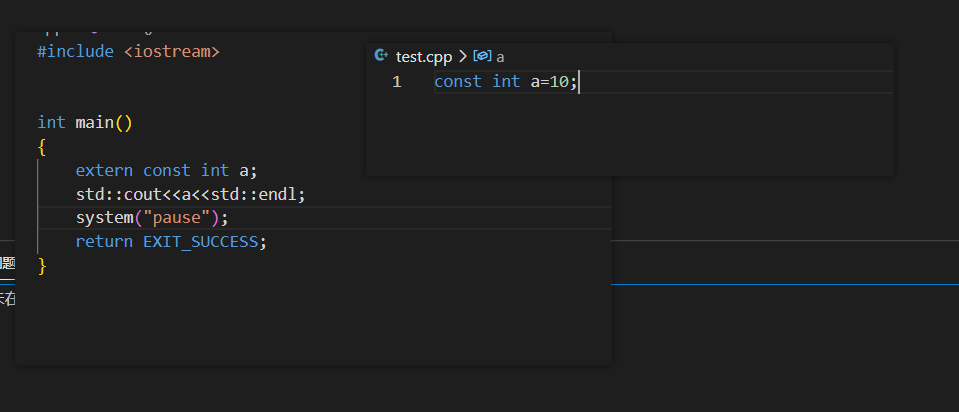Viewport: 959px width, 412px height.
Task: Click the C++ file icon beside test.cpp
Action: point(380,57)
